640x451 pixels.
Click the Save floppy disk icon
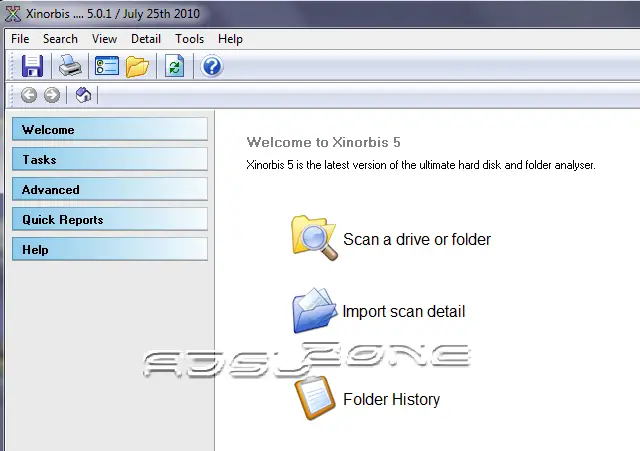[x=32, y=66]
